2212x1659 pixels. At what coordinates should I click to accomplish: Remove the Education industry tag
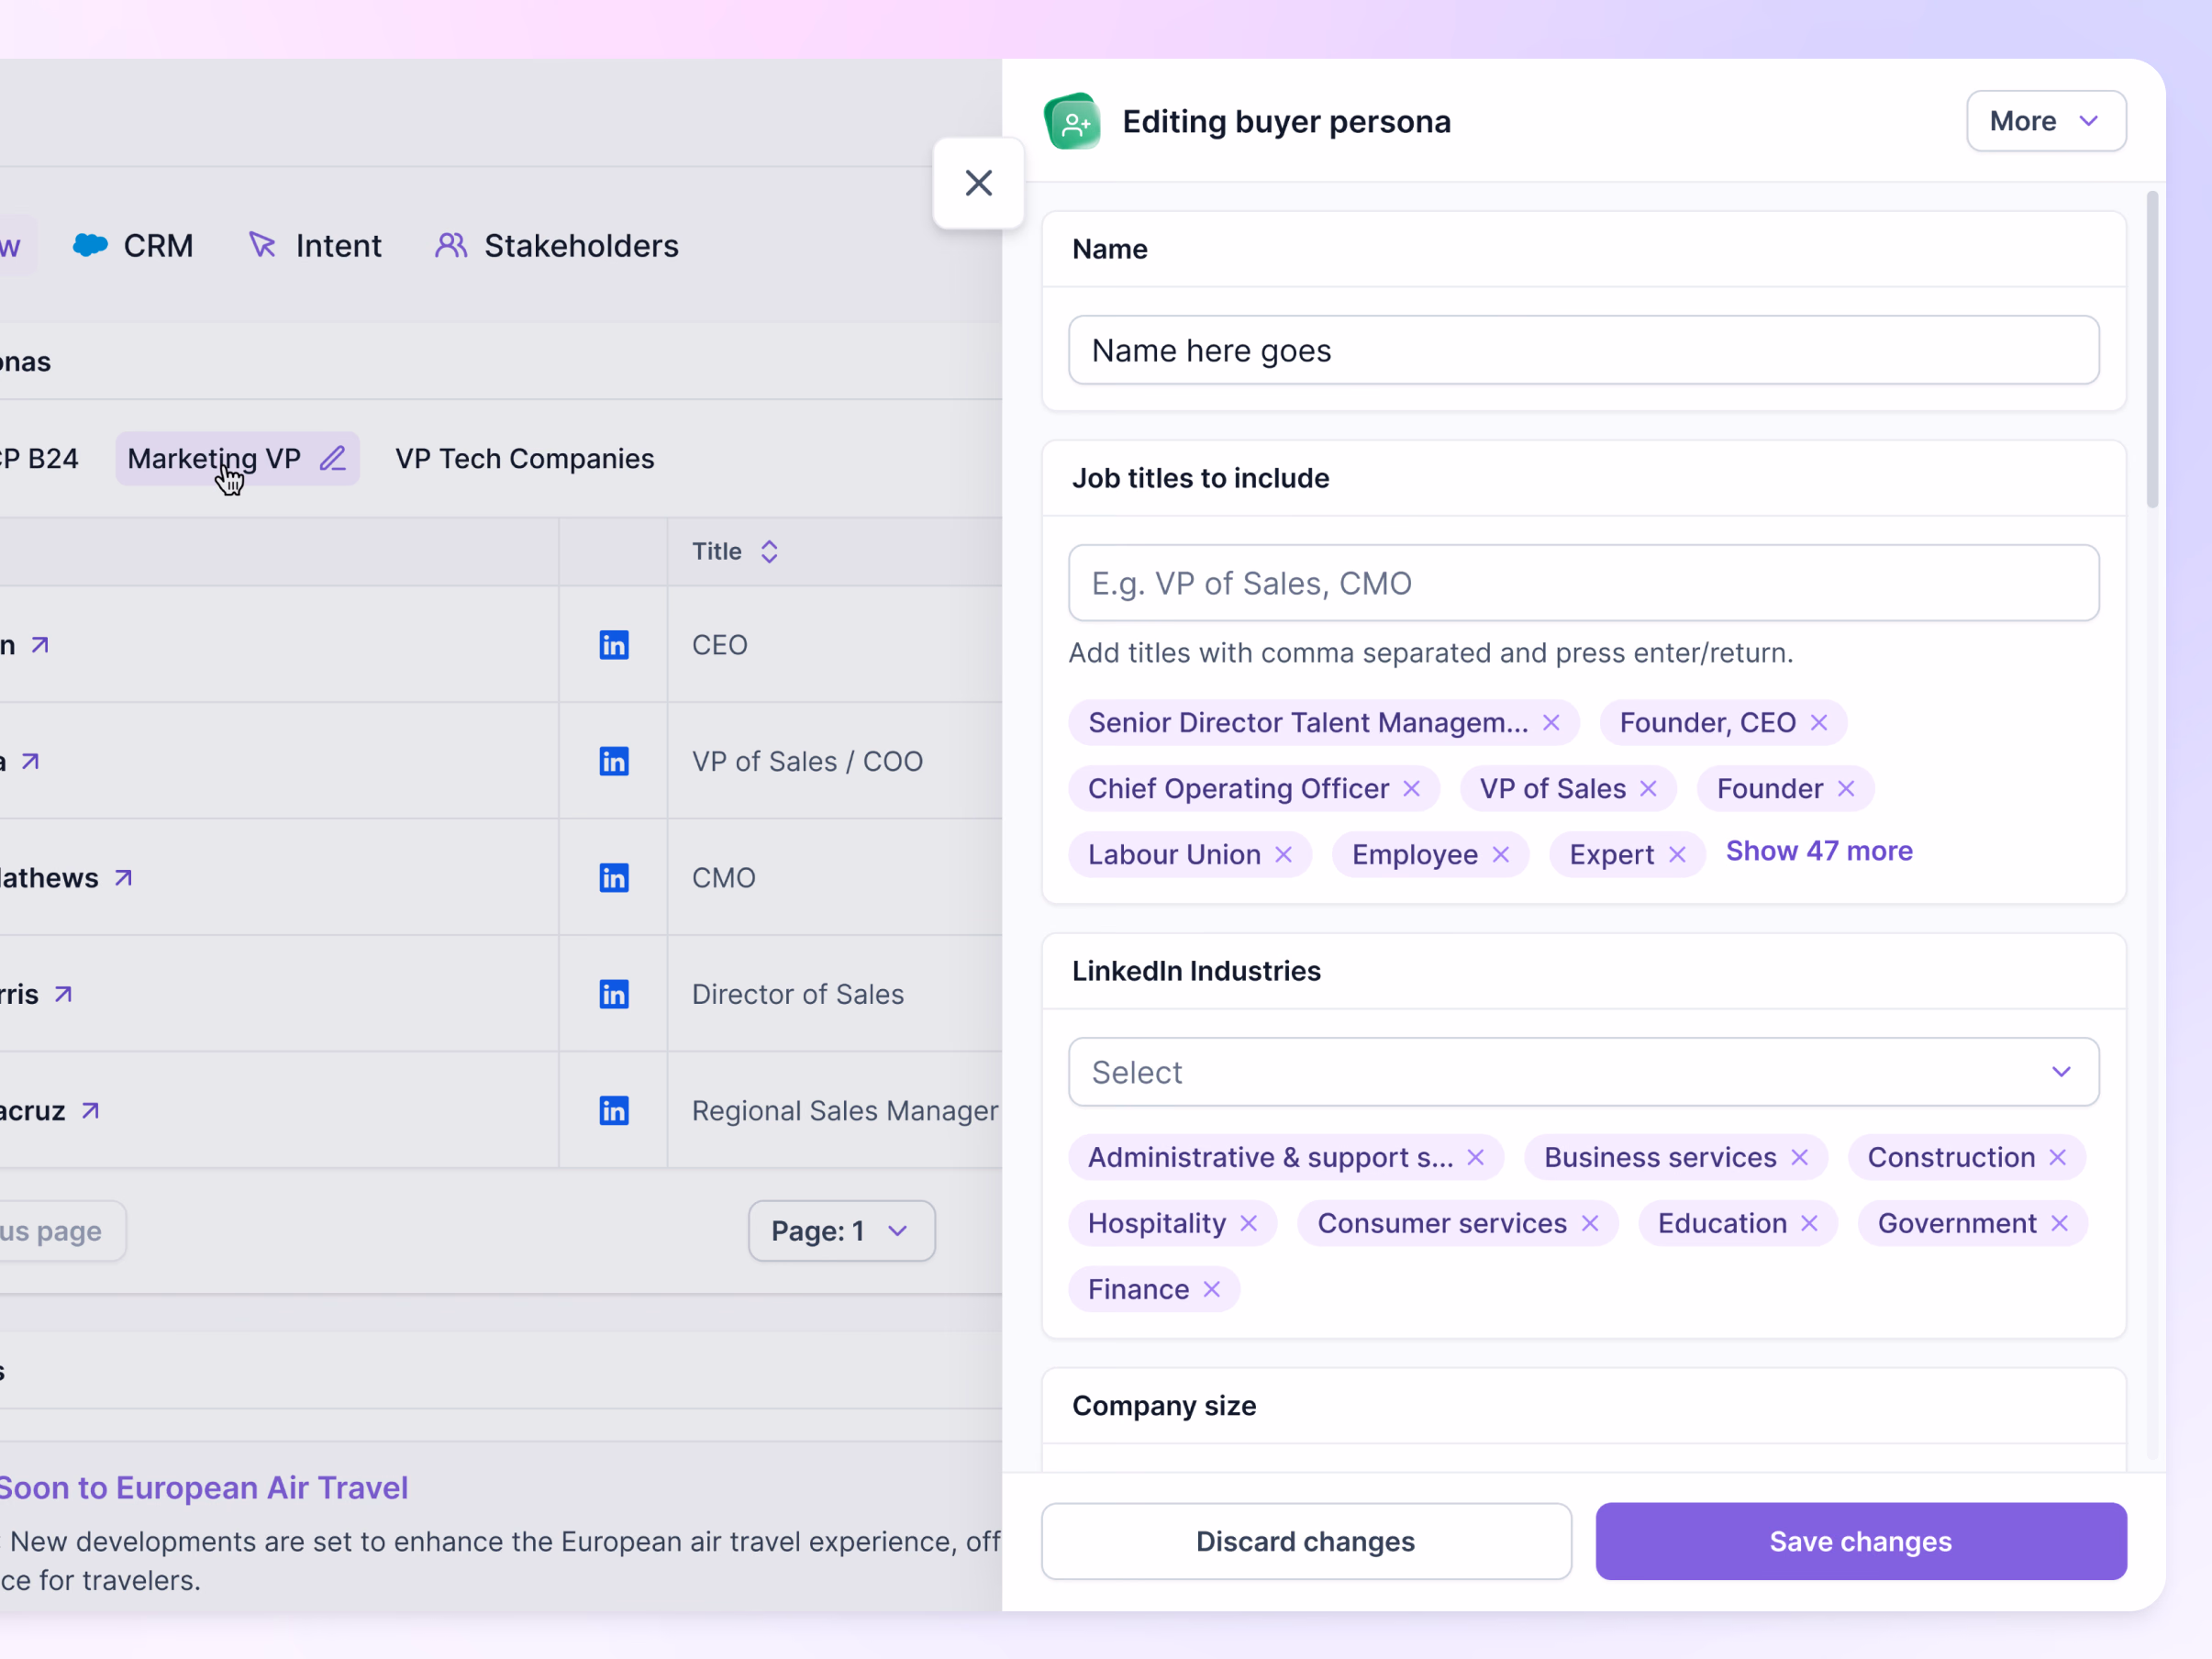coord(1810,1223)
